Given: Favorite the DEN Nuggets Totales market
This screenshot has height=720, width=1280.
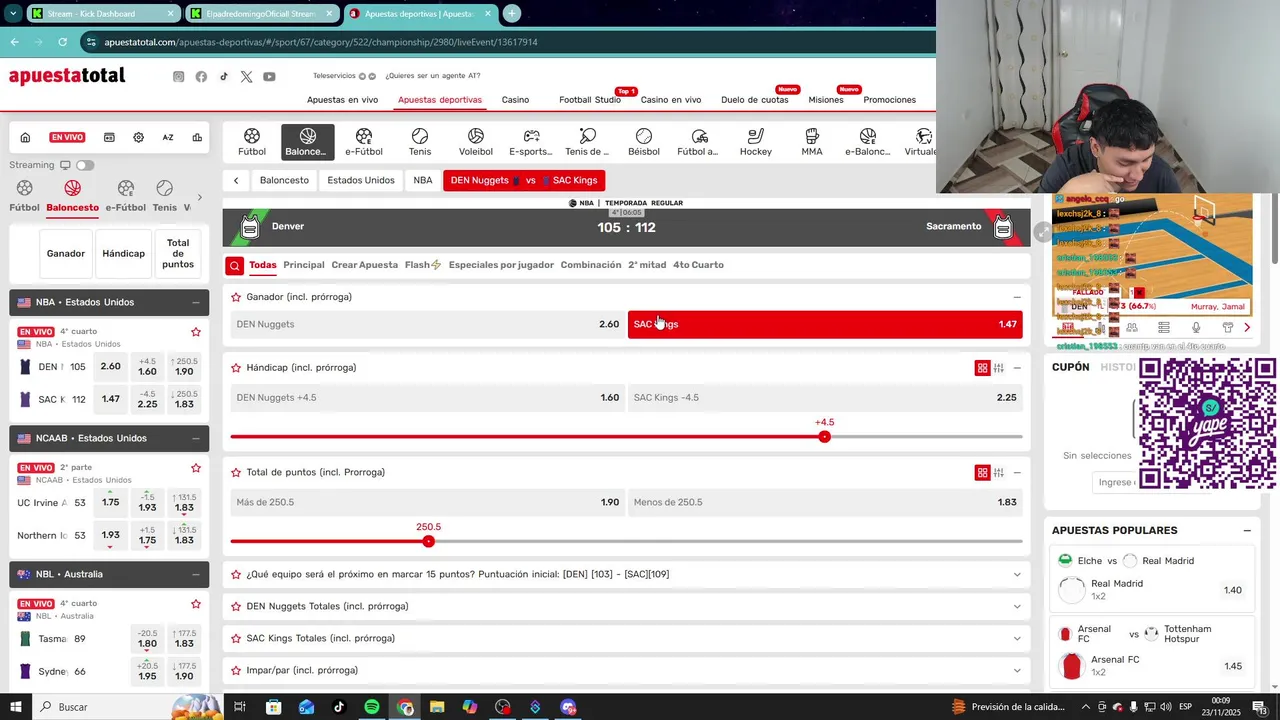Looking at the screenshot, I should click(x=236, y=607).
